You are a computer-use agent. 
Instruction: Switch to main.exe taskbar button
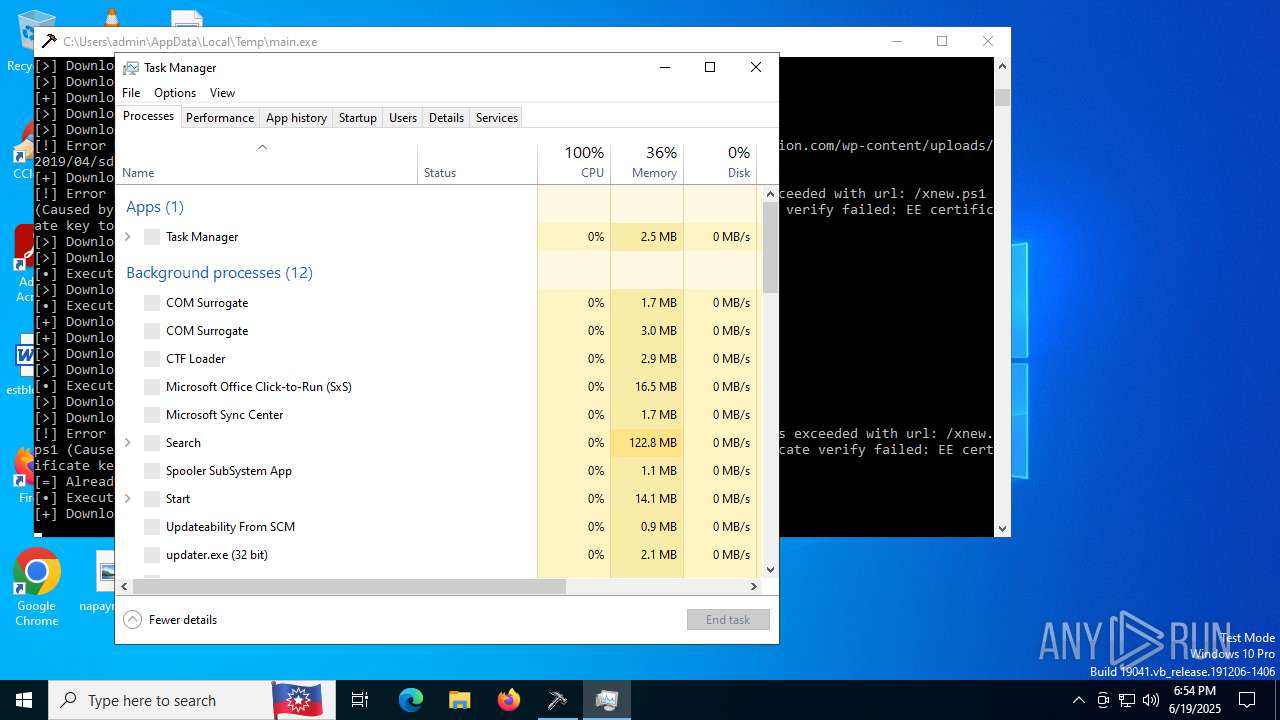pyautogui.click(x=558, y=700)
